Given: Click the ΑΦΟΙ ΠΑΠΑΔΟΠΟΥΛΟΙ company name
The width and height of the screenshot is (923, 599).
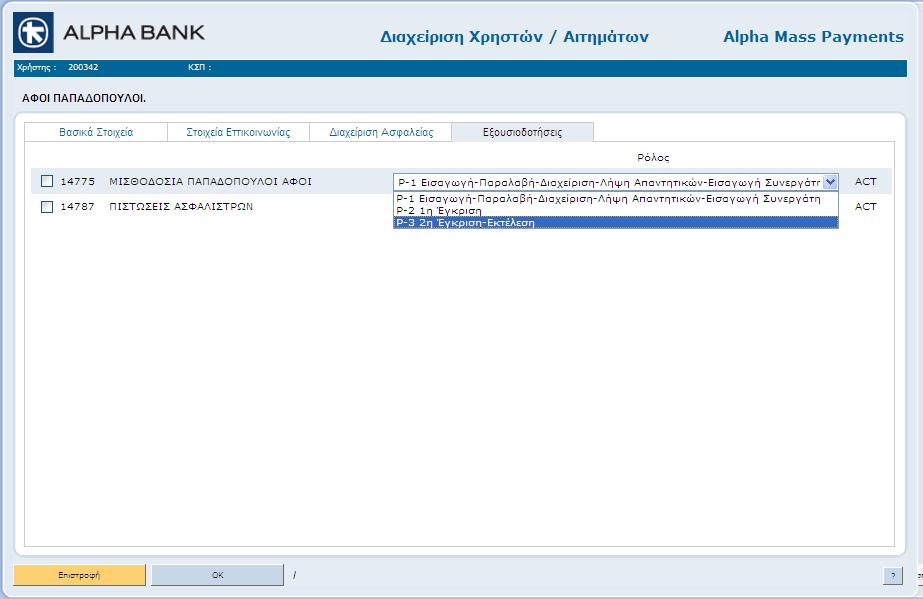Looking at the screenshot, I should click(x=84, y=98).
